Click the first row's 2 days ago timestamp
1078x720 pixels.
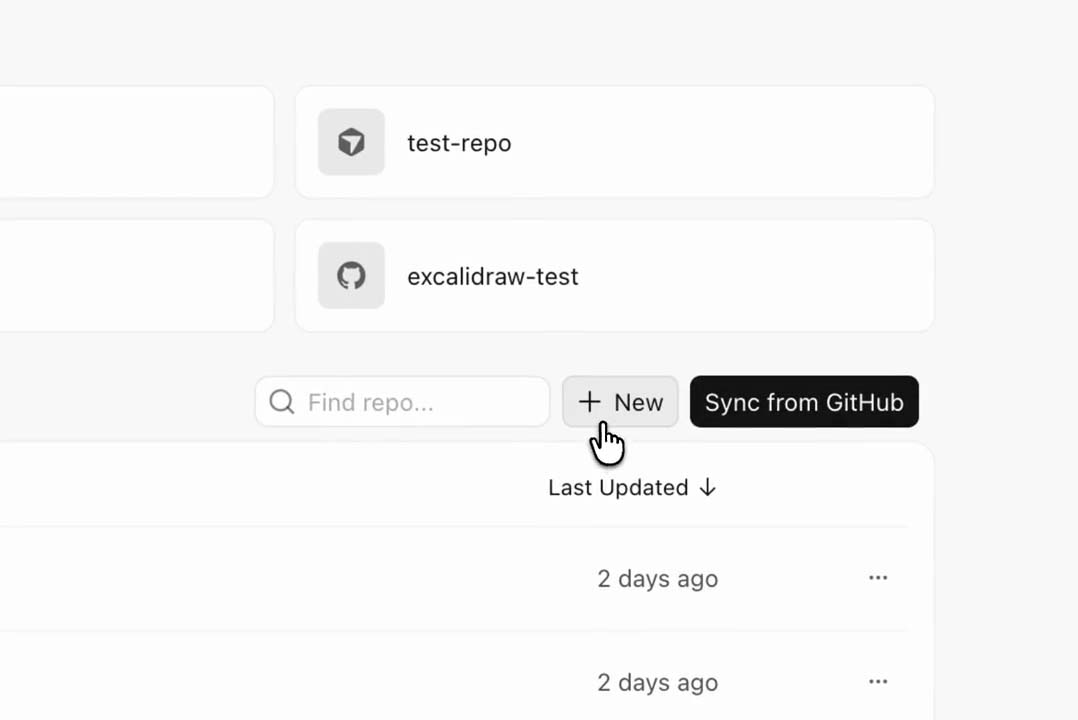coord(657,578)
